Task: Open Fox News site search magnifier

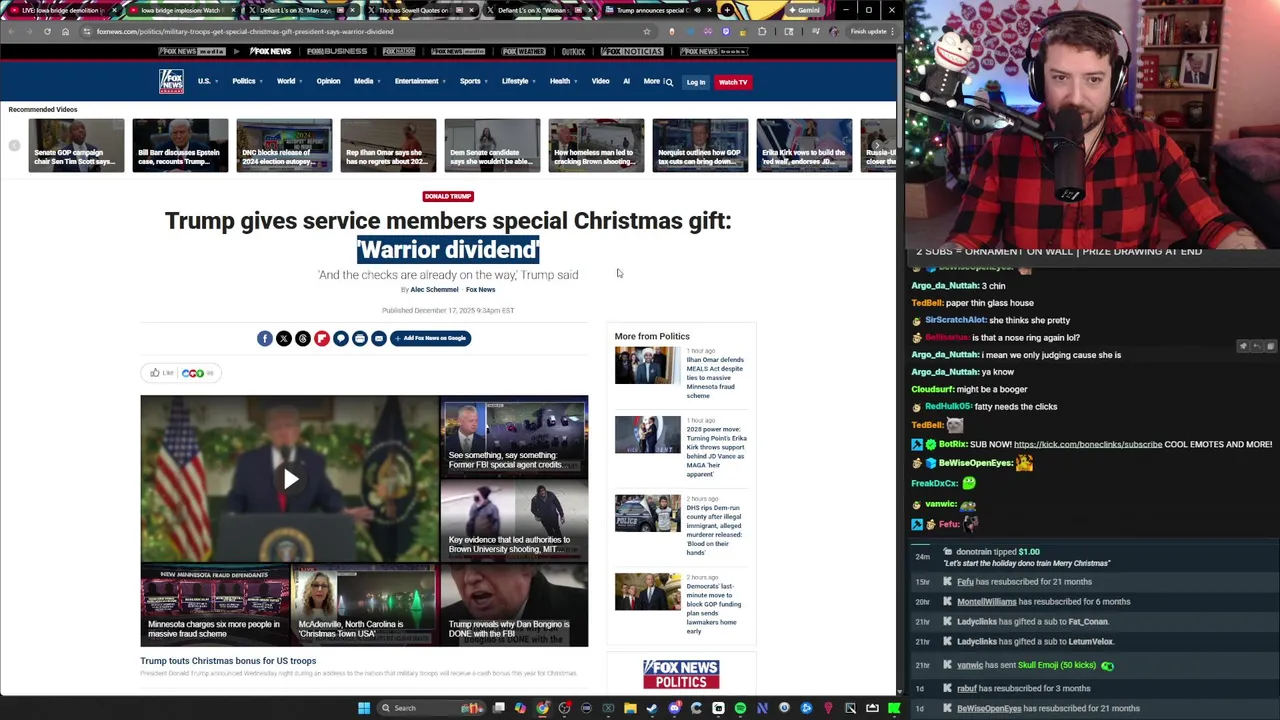Action: pyautogui.click(x=669, y=82)
